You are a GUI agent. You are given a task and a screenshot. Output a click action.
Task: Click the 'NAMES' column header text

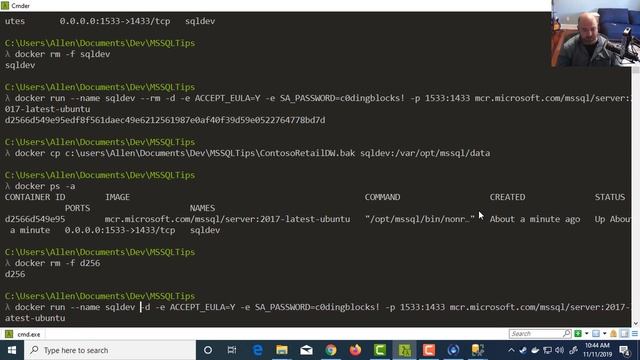[202, 208]
